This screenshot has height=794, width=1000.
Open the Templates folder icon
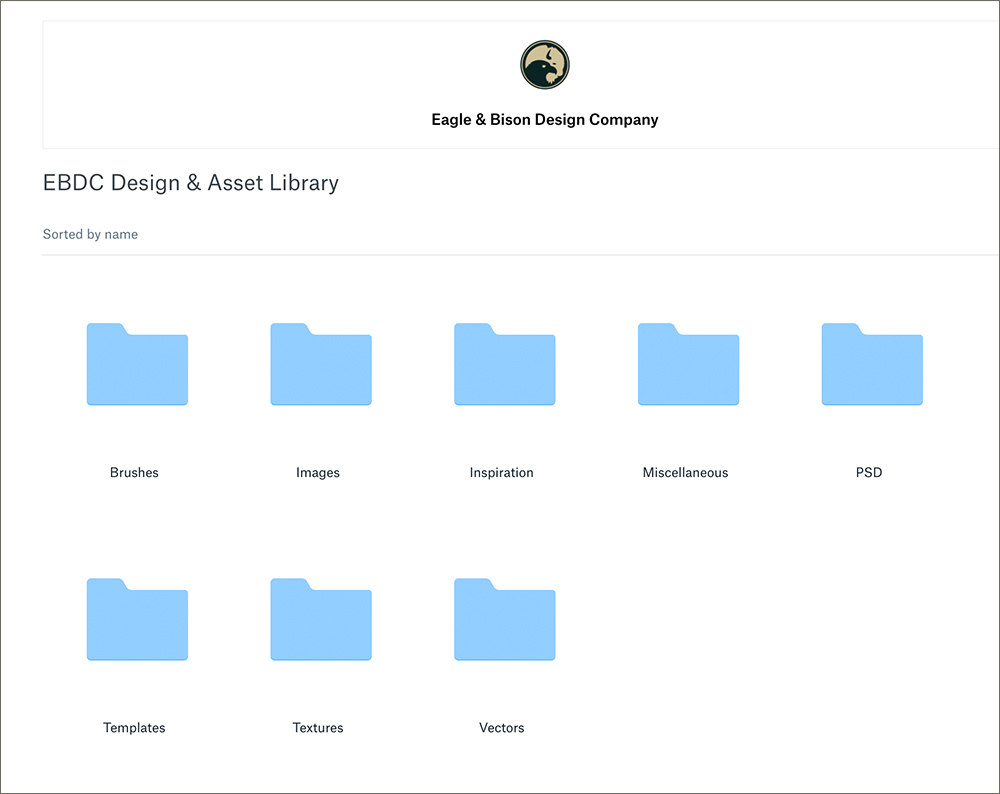137,619
